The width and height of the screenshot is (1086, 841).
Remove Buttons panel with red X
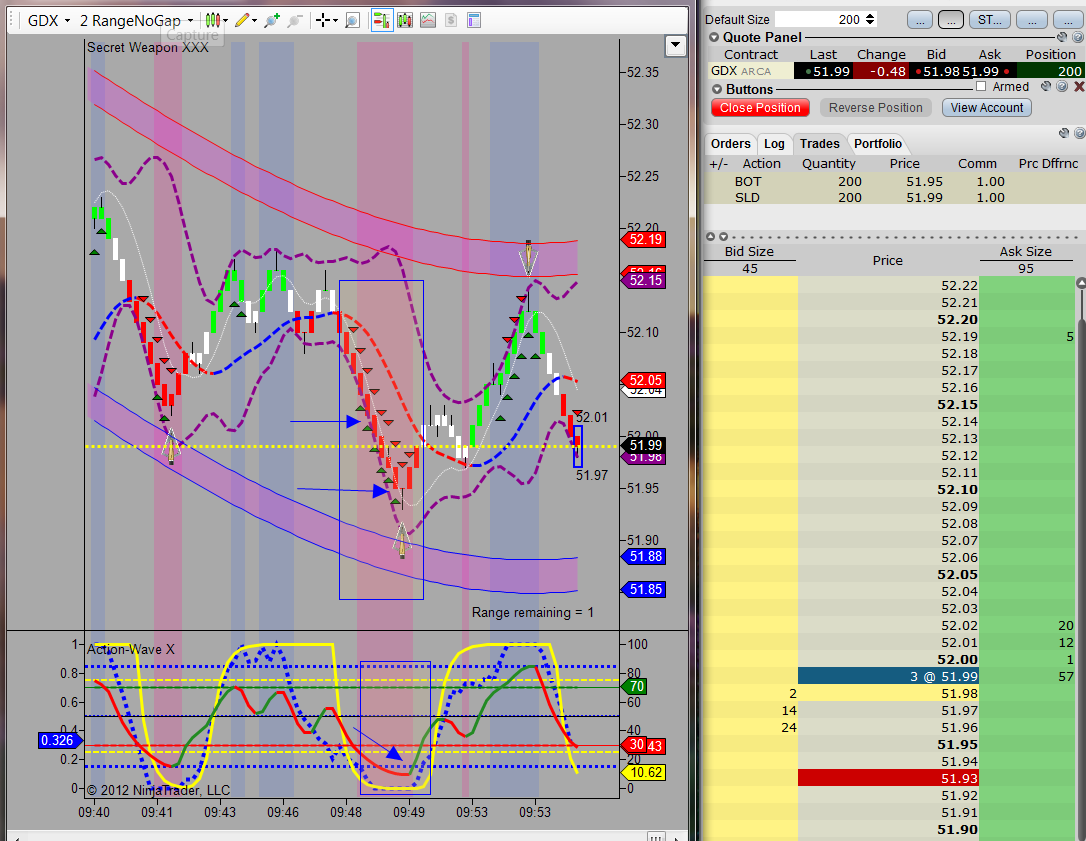1078,87
